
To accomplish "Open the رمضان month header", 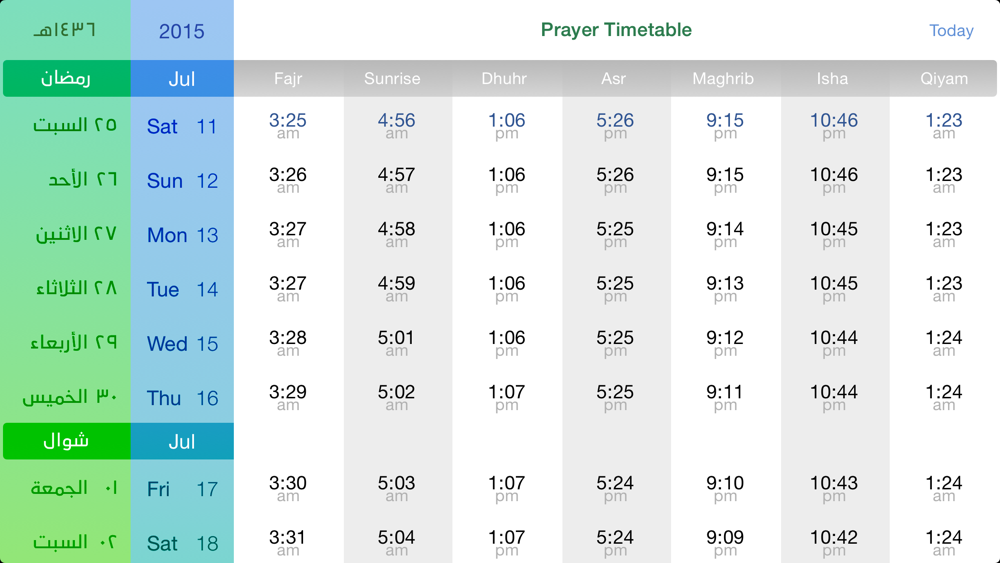I will coord(66,78).
